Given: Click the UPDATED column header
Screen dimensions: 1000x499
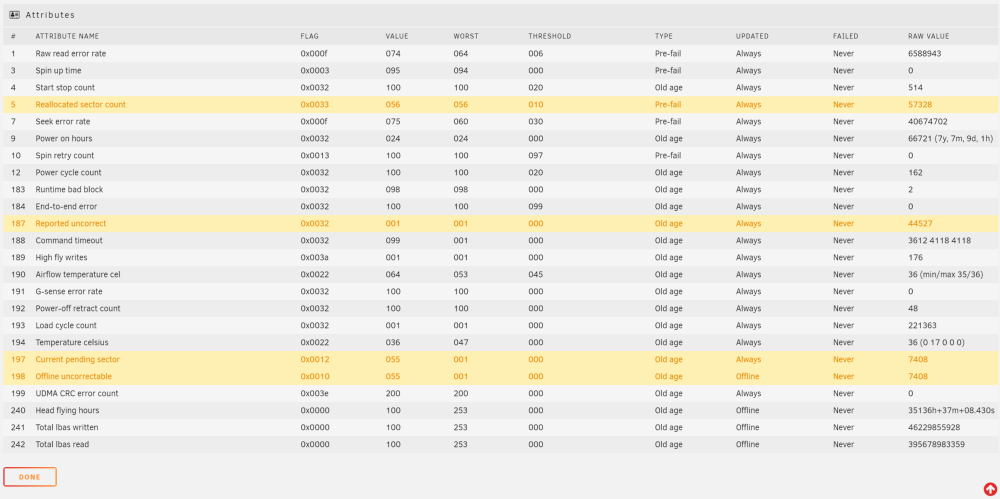Looking at the screenshot, I should [x=752, y=36].
